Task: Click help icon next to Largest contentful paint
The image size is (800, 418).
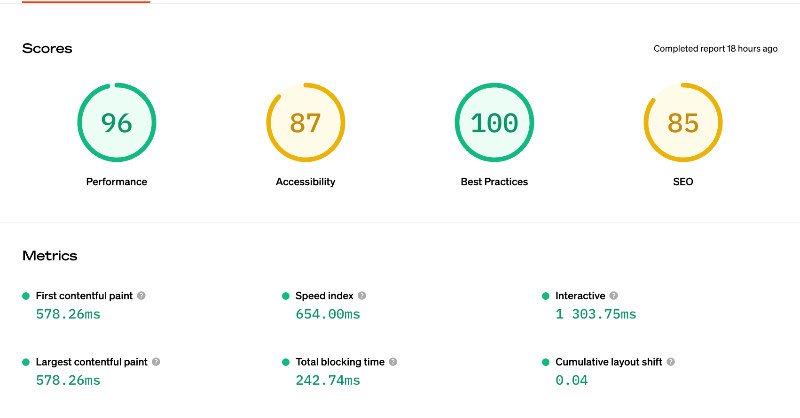Action: 156,362
